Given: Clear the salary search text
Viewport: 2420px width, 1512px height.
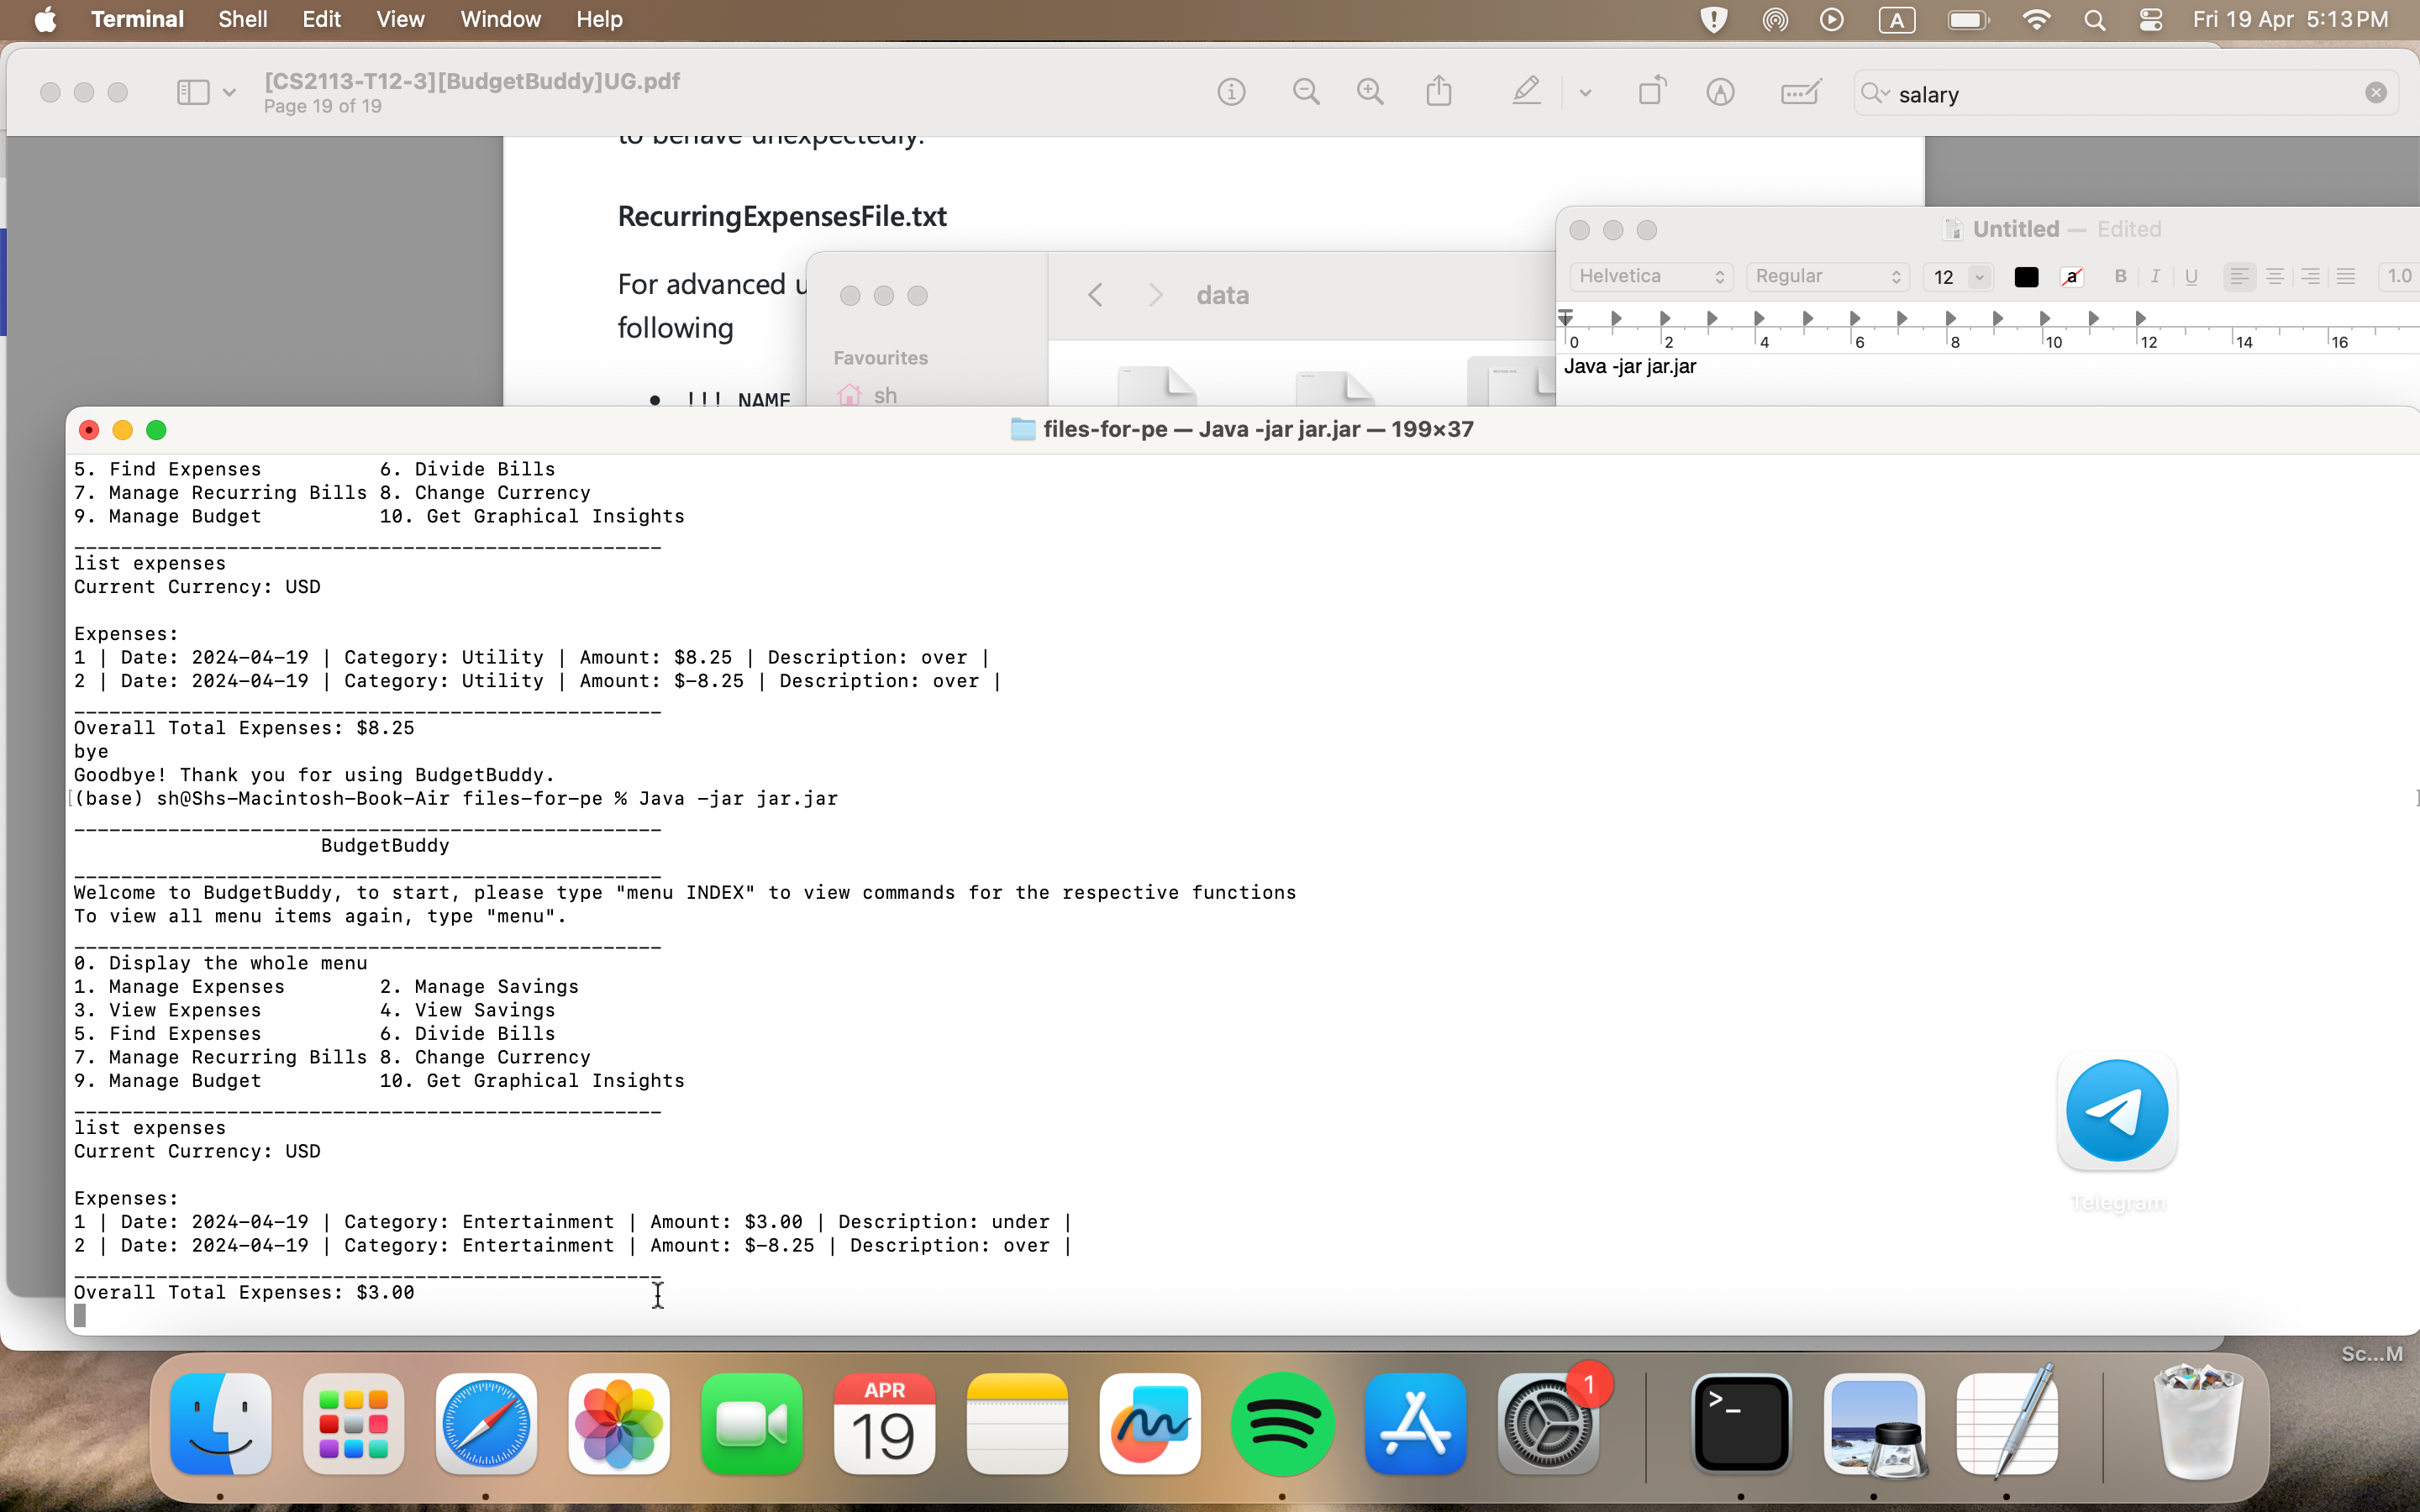Looking at the screenshot, I should tap(2376, 93).
